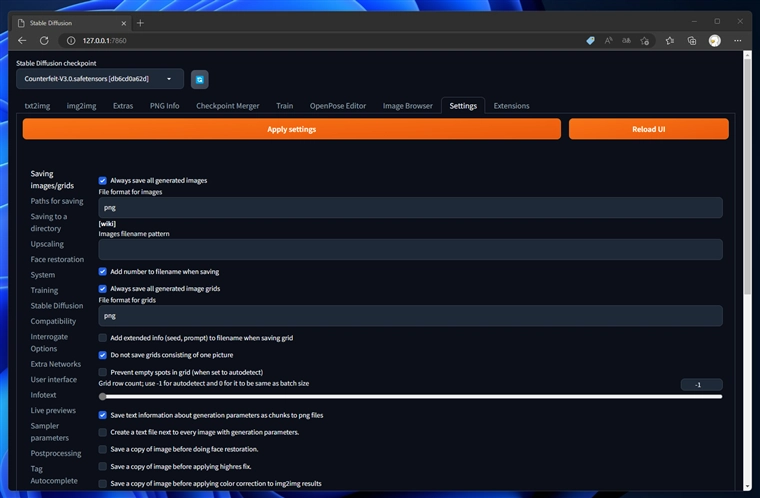The width and height of the screenshot is (760, 498).
Task: Enable Prevent empty spots in grid
Action: coord(102,372)
